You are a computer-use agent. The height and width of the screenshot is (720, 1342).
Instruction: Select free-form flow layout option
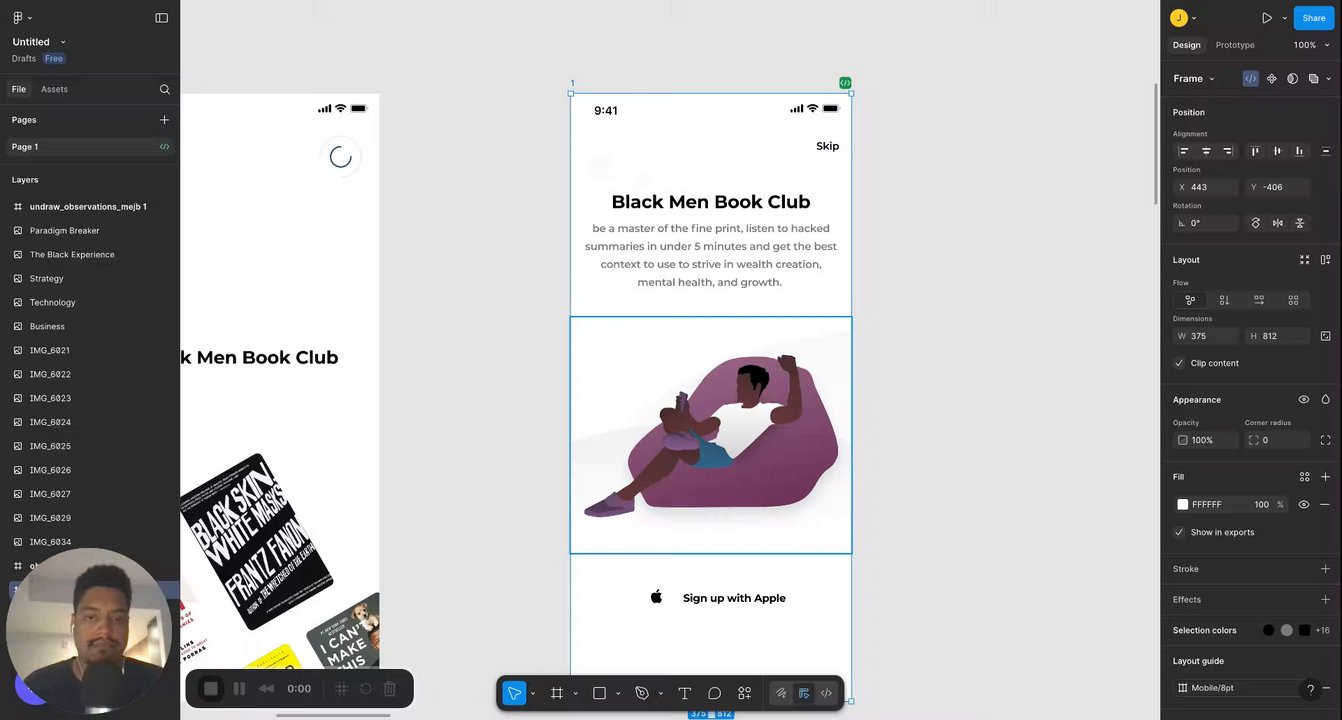pyautogui.click(x=1190, y=300)
